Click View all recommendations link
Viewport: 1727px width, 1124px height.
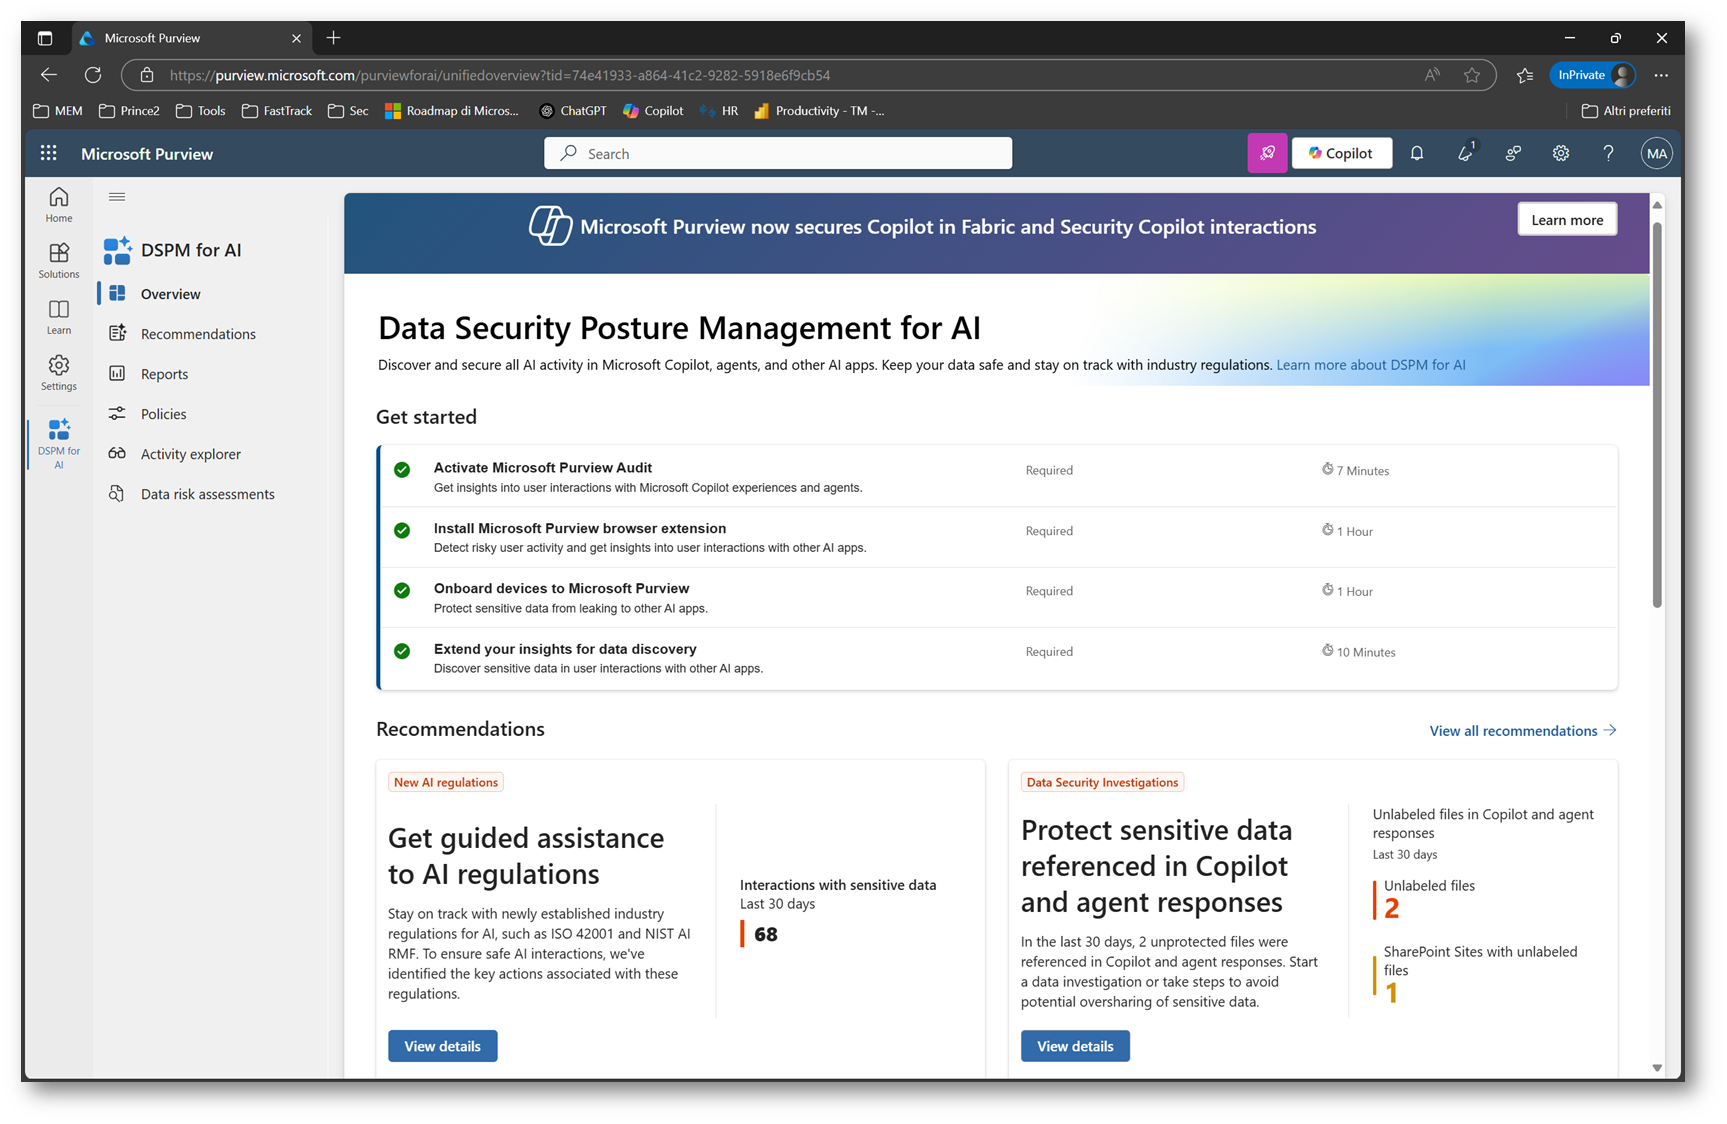[1522, 731]
